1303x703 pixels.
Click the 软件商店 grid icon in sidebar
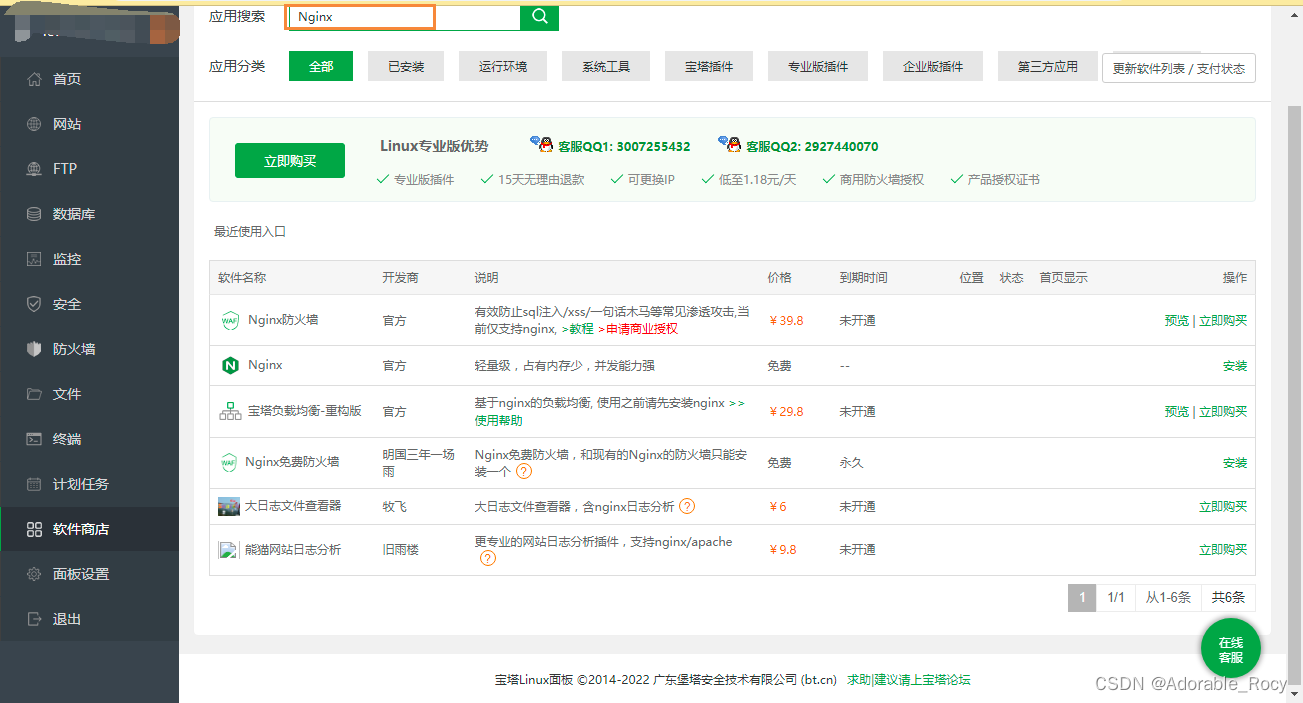[x=34, y=529]
